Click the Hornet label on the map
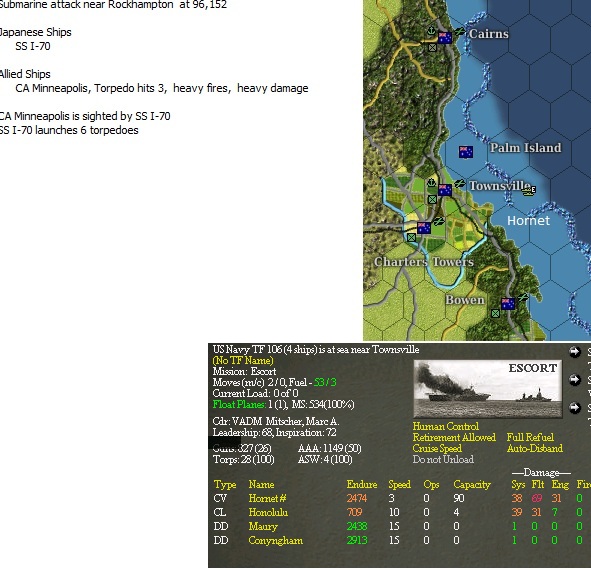This screenshot has height=570, width=591. pos(528,221)
